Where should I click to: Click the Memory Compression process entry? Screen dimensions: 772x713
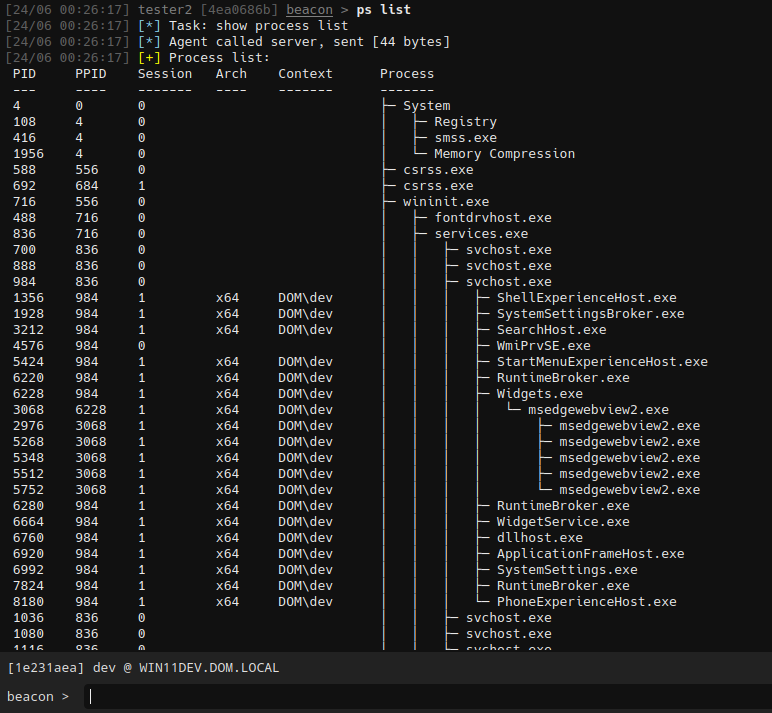504,154
